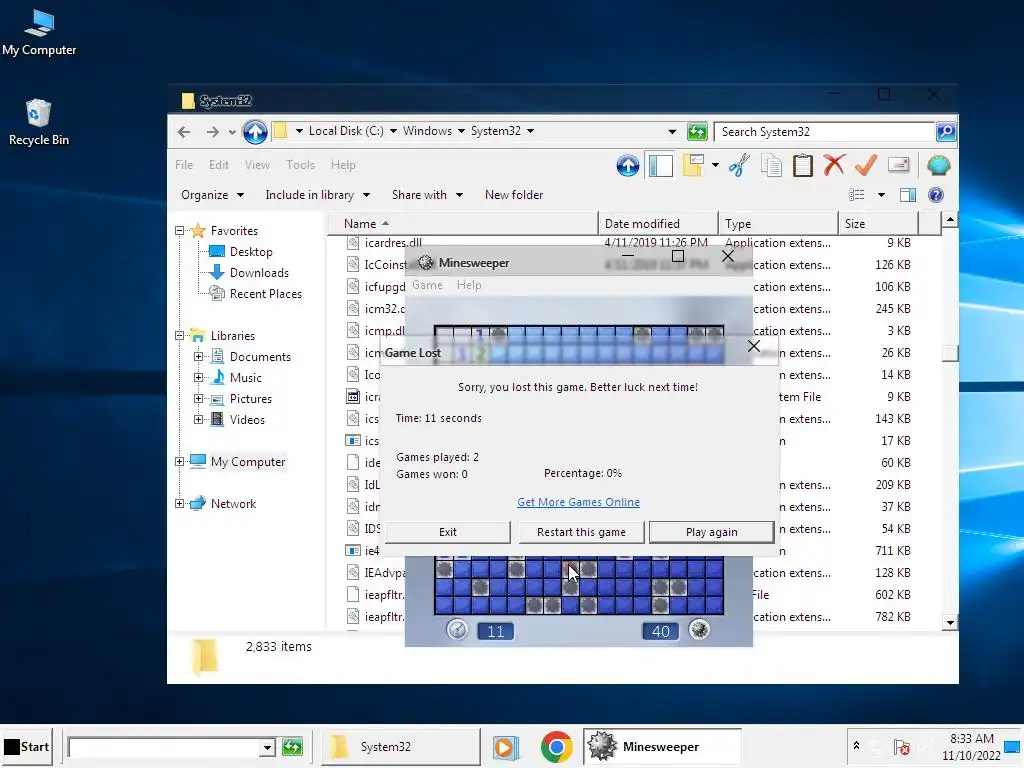
Task: Click the Back arrow in the System32 window
Action: tap(184, 132)
